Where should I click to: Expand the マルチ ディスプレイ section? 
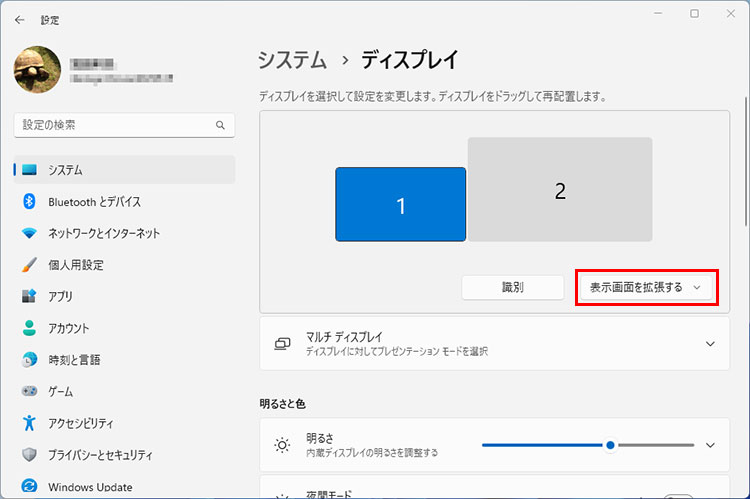(710, 344)
